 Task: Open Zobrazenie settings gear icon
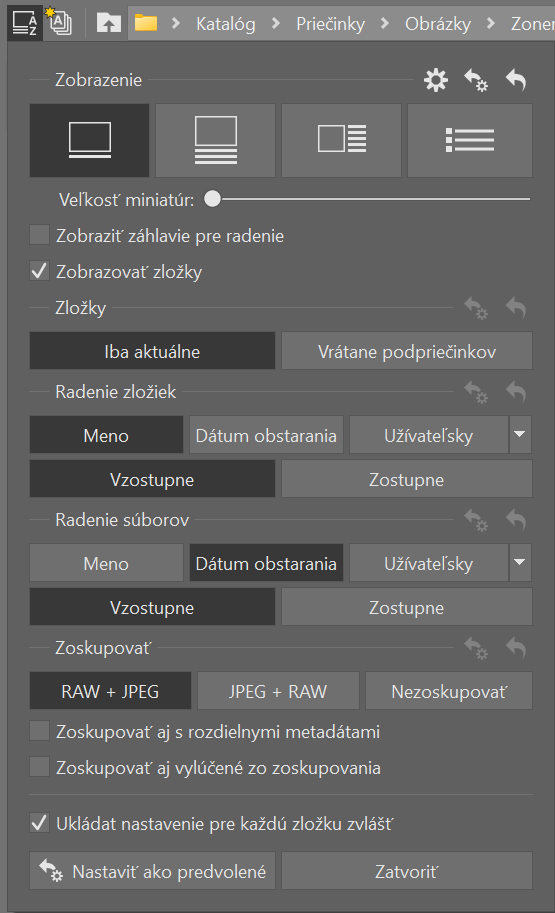pos(436,80)
